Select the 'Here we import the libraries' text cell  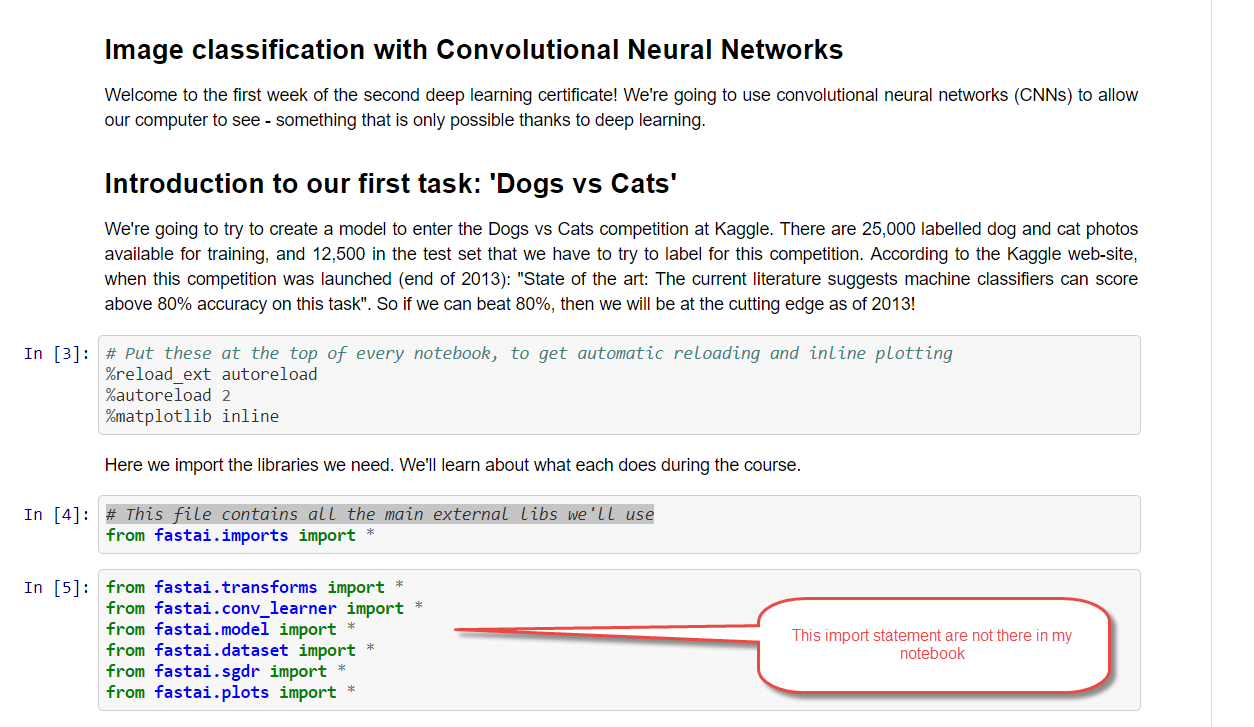(452, 465)
